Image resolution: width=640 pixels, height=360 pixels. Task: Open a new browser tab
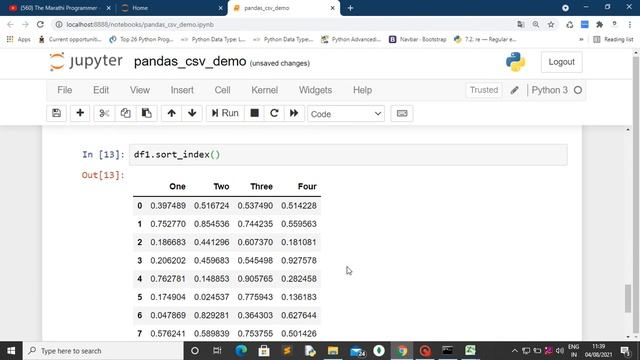[x=350, y=8]
